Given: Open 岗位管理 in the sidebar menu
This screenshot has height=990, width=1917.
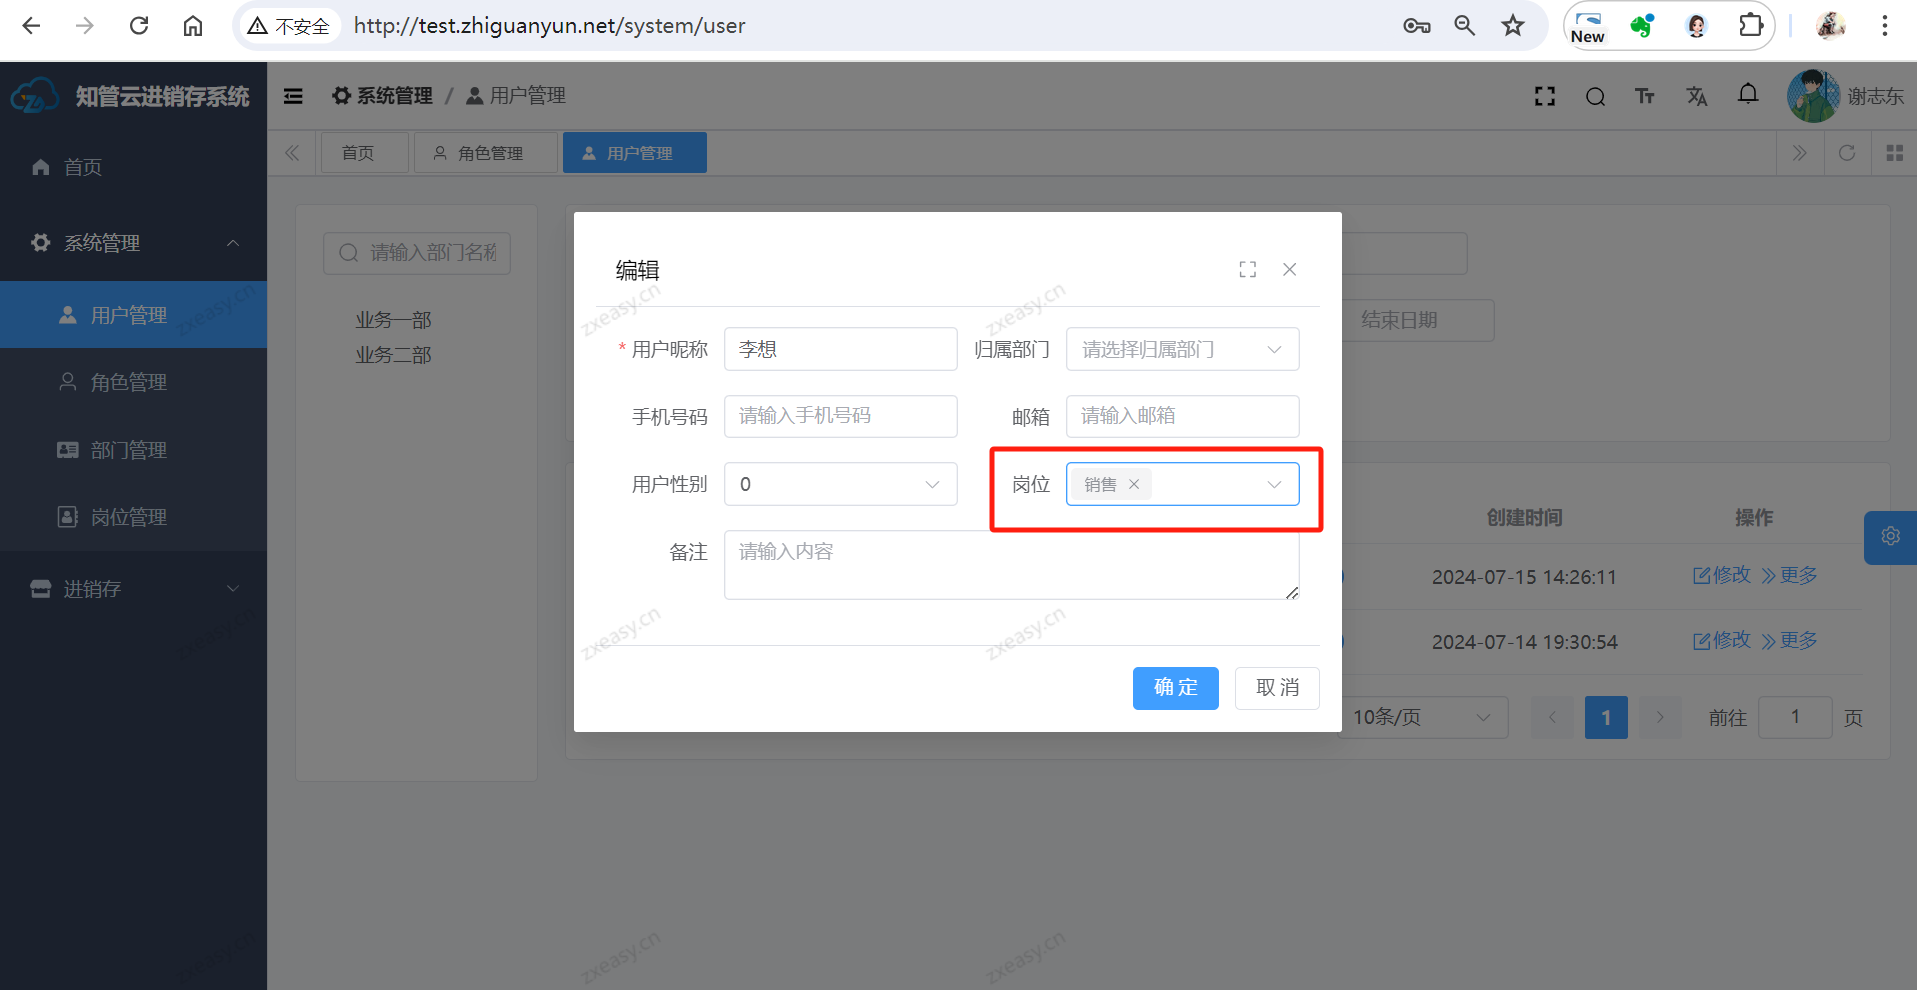Looking at the screenshot, I should [x=128, y=517].
